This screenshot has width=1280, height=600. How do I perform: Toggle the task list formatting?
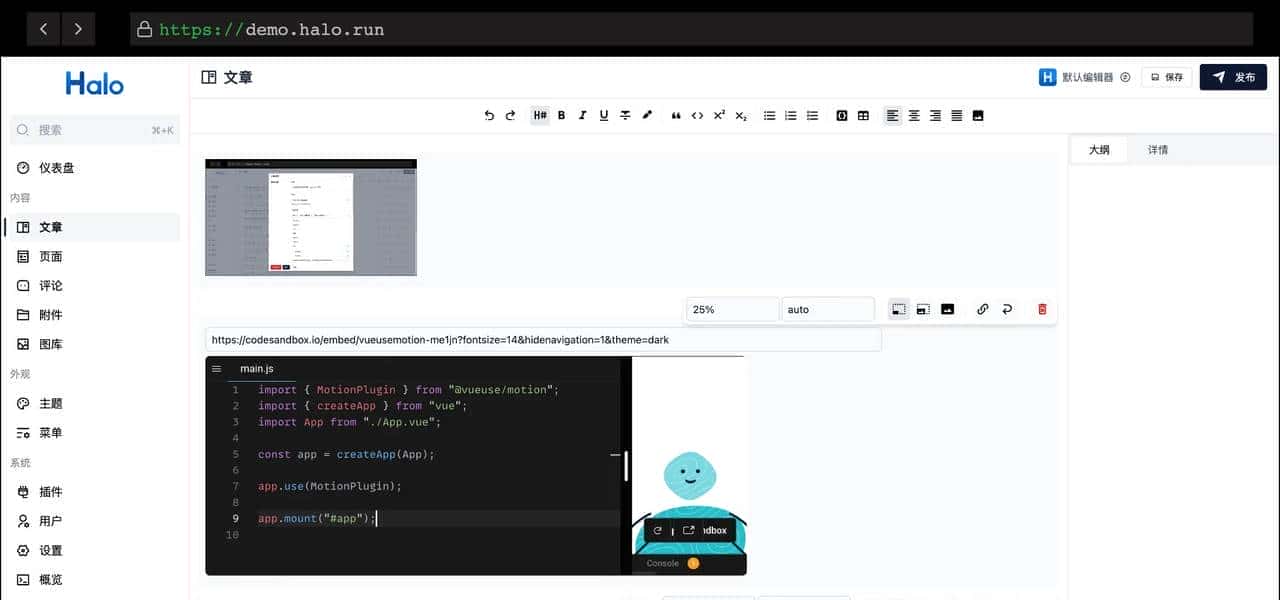click(812, 116)
